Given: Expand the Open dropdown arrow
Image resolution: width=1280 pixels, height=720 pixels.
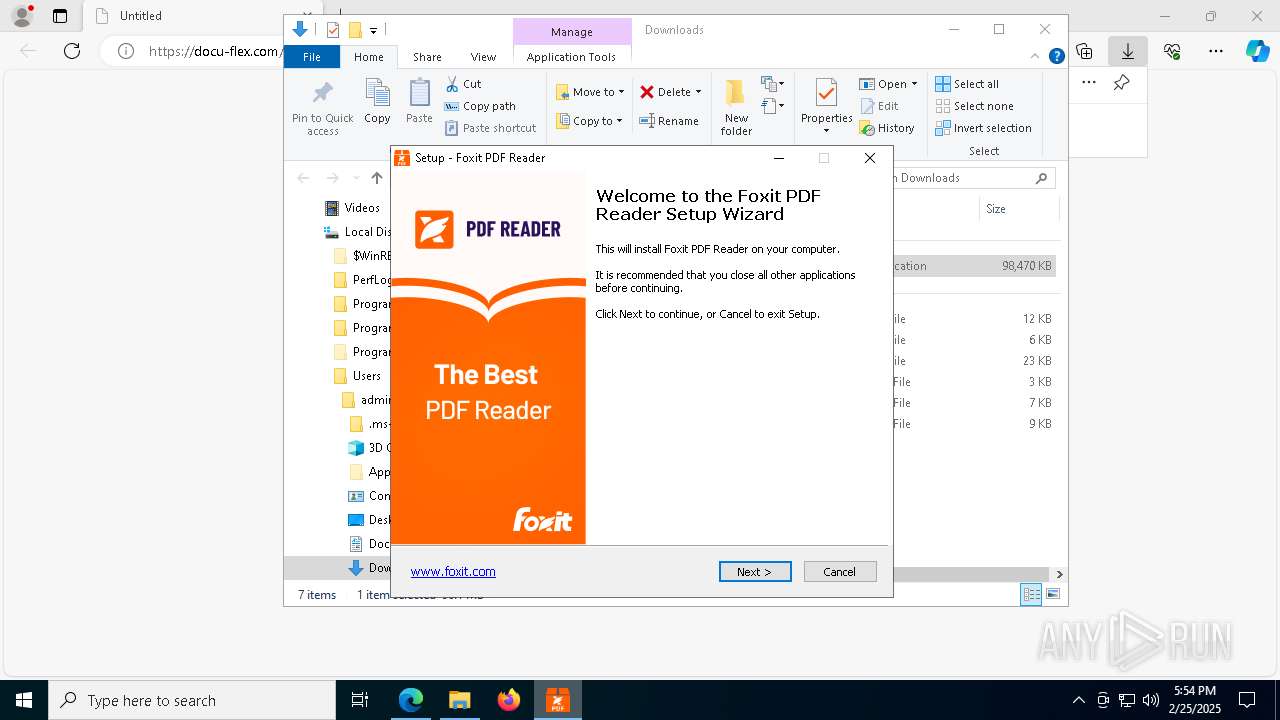Looking at the screenshot, I should (914, 84).
